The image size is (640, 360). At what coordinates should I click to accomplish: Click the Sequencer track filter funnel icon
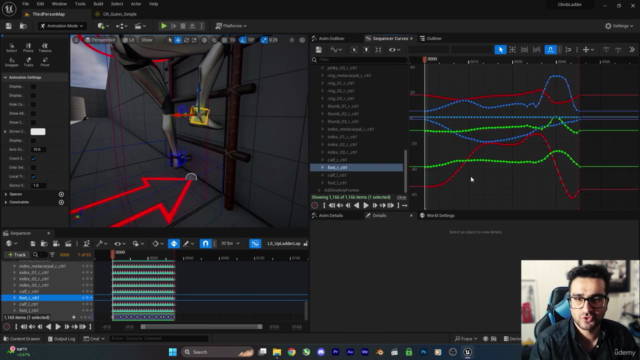(x=52, y=255)
